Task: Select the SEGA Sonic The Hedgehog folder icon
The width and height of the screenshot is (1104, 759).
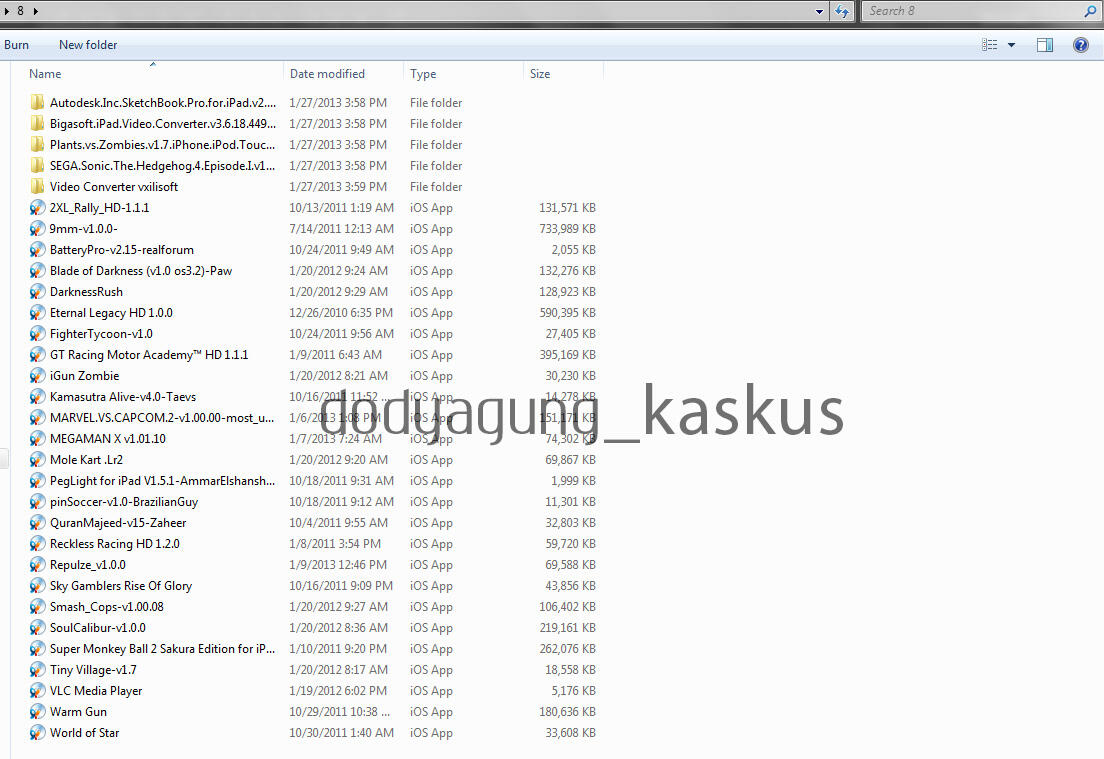Action: (37, 166)
